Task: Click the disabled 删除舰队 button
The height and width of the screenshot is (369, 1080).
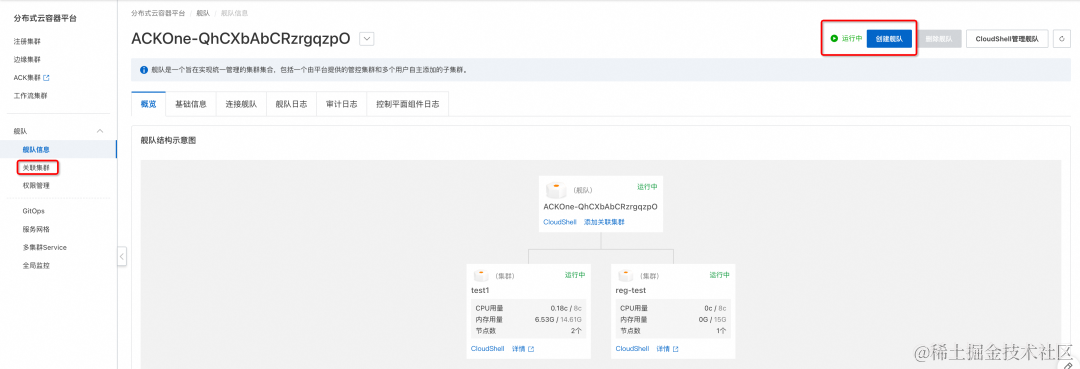Action: point(939,39)
